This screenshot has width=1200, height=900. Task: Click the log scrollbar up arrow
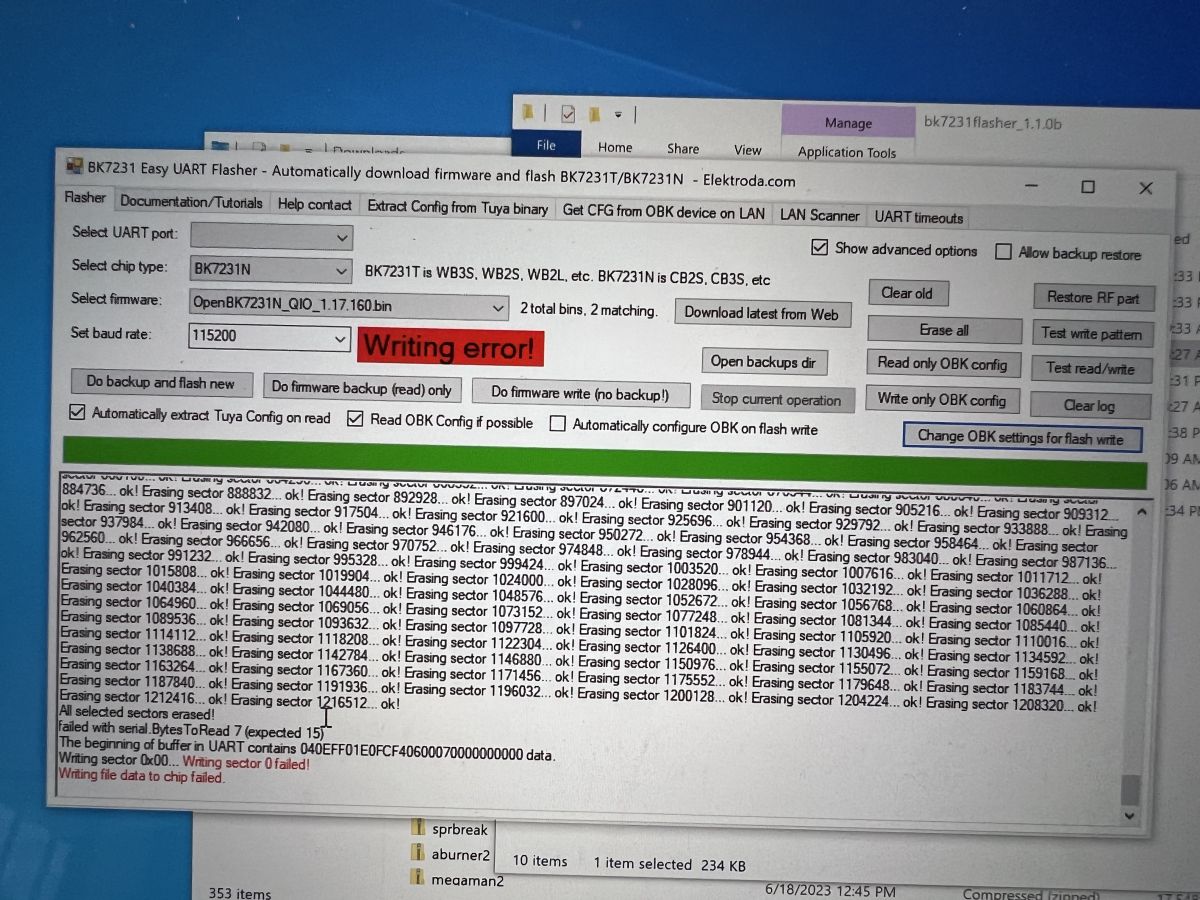1142,511
